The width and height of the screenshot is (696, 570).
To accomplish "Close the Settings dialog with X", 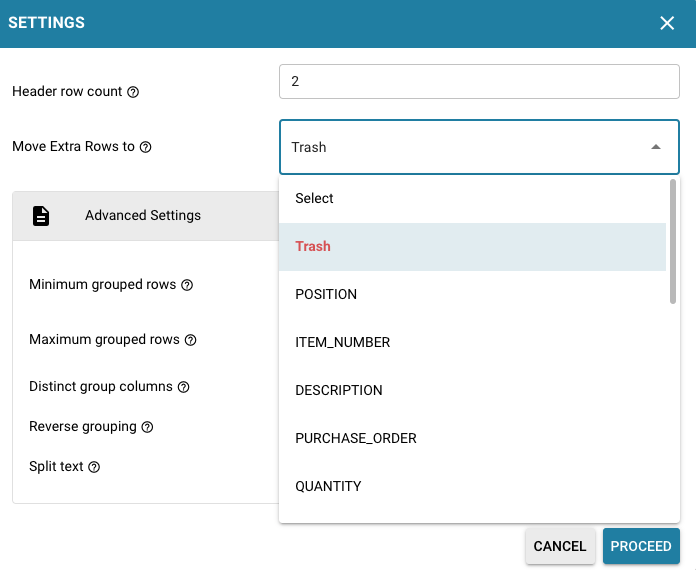I will click(x=667, y=23).
